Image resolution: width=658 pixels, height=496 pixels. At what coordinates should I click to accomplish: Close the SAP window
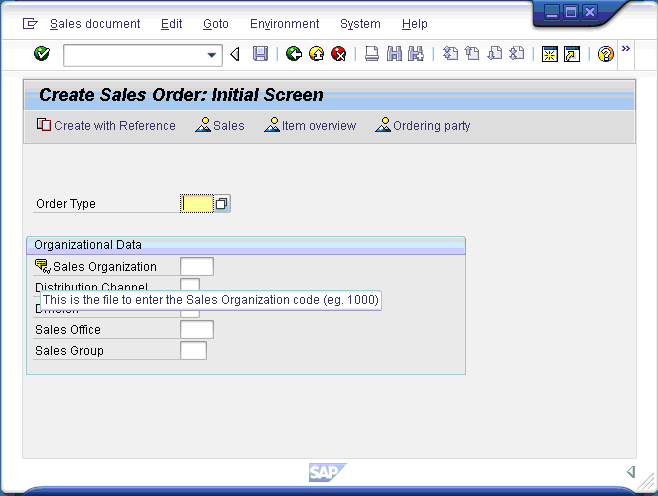tap(590, 12)
